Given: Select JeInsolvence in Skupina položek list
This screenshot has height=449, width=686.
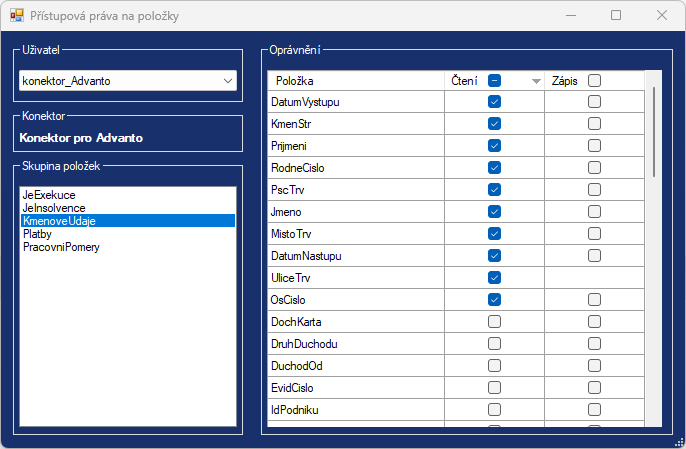Looking at the screenshot, I should click(x=128, y=208).
